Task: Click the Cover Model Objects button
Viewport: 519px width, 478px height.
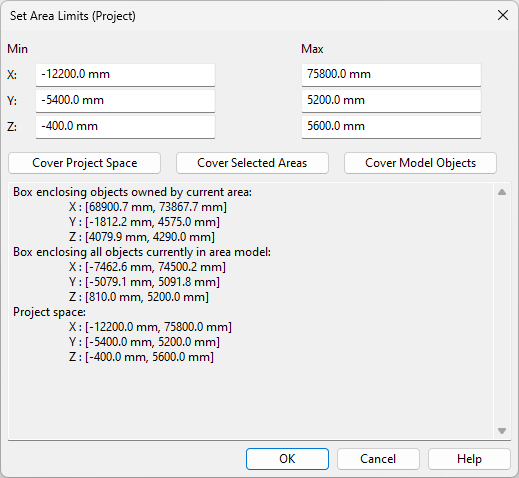Action: pyautogui.click(x=420, y=163)
